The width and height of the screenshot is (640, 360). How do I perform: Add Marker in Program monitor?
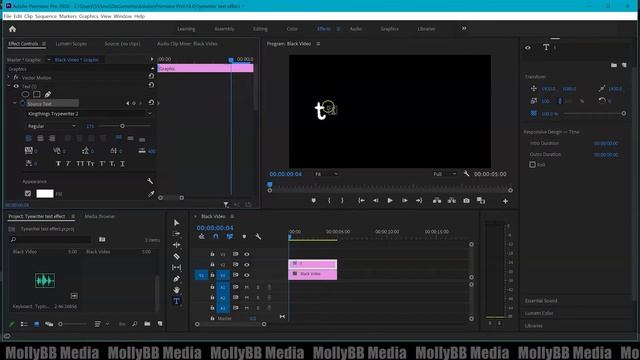(x=313, y=200)
